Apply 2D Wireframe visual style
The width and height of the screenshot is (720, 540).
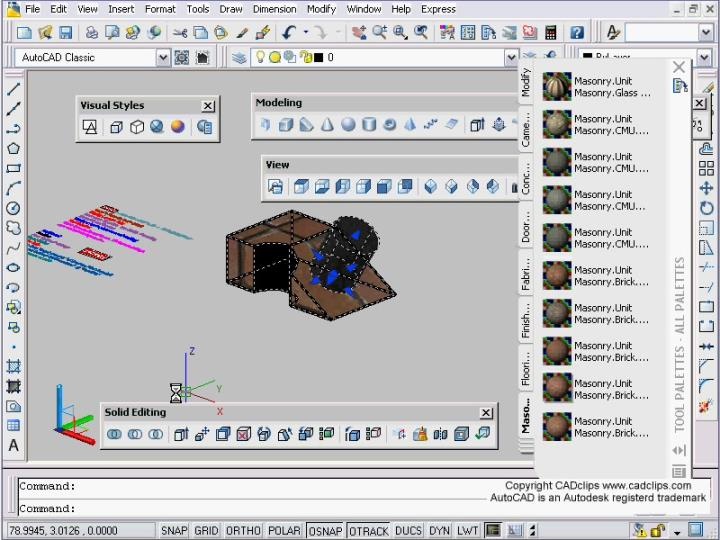coord(90,127)
